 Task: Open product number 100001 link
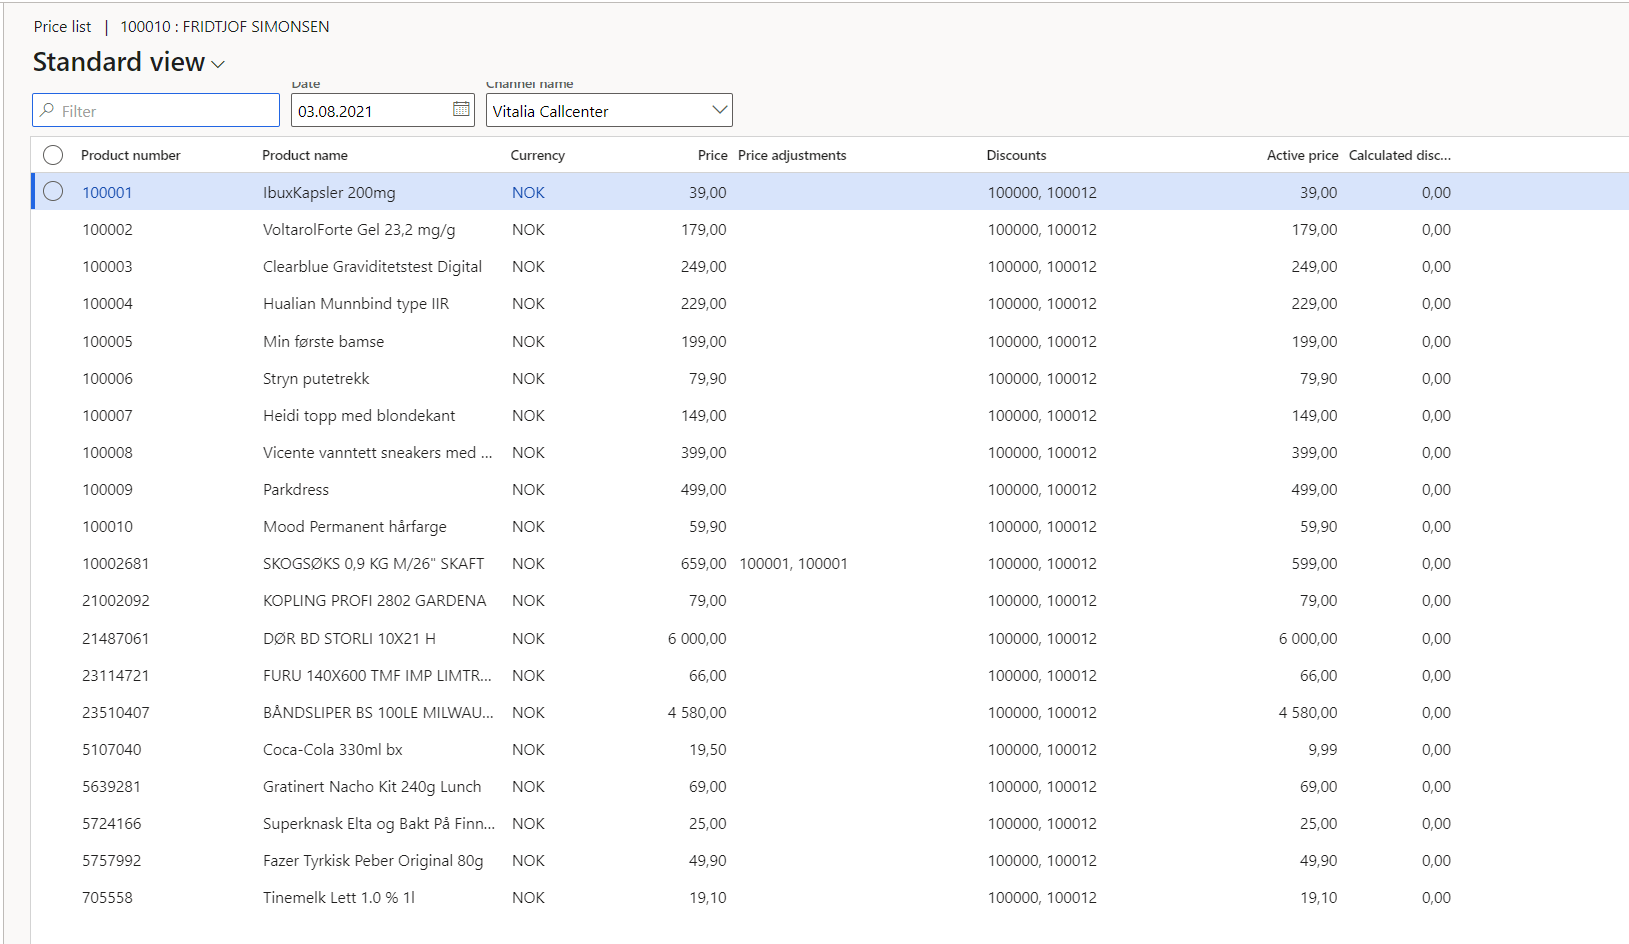(107, 193)
